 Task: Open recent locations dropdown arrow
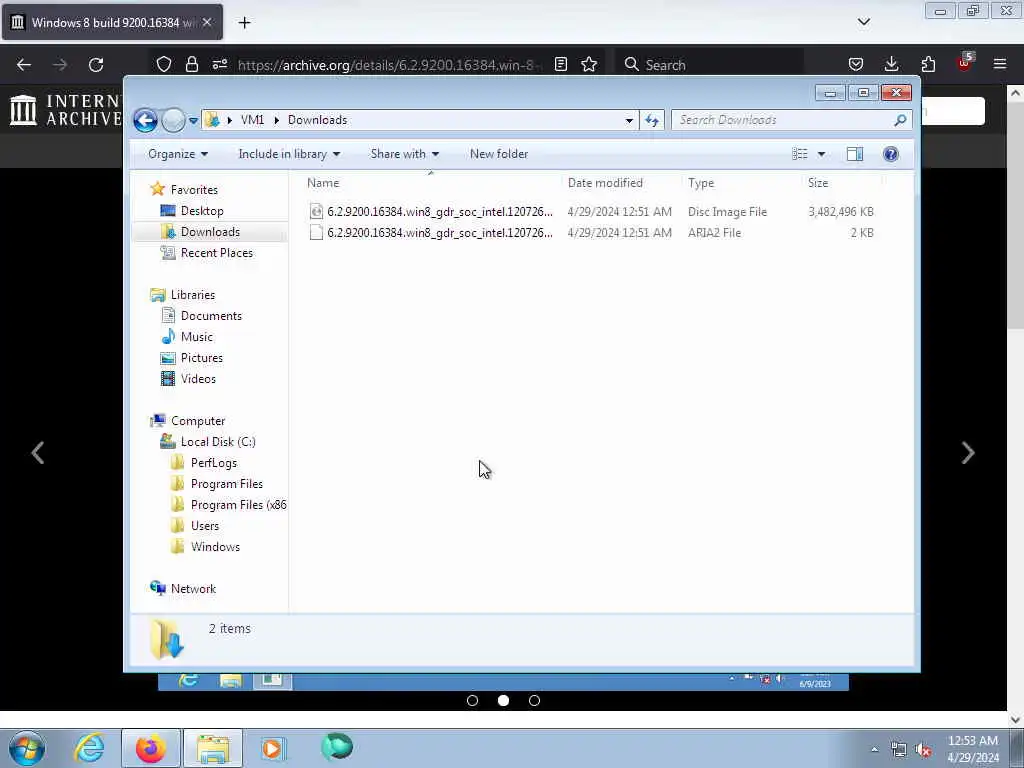193,121
